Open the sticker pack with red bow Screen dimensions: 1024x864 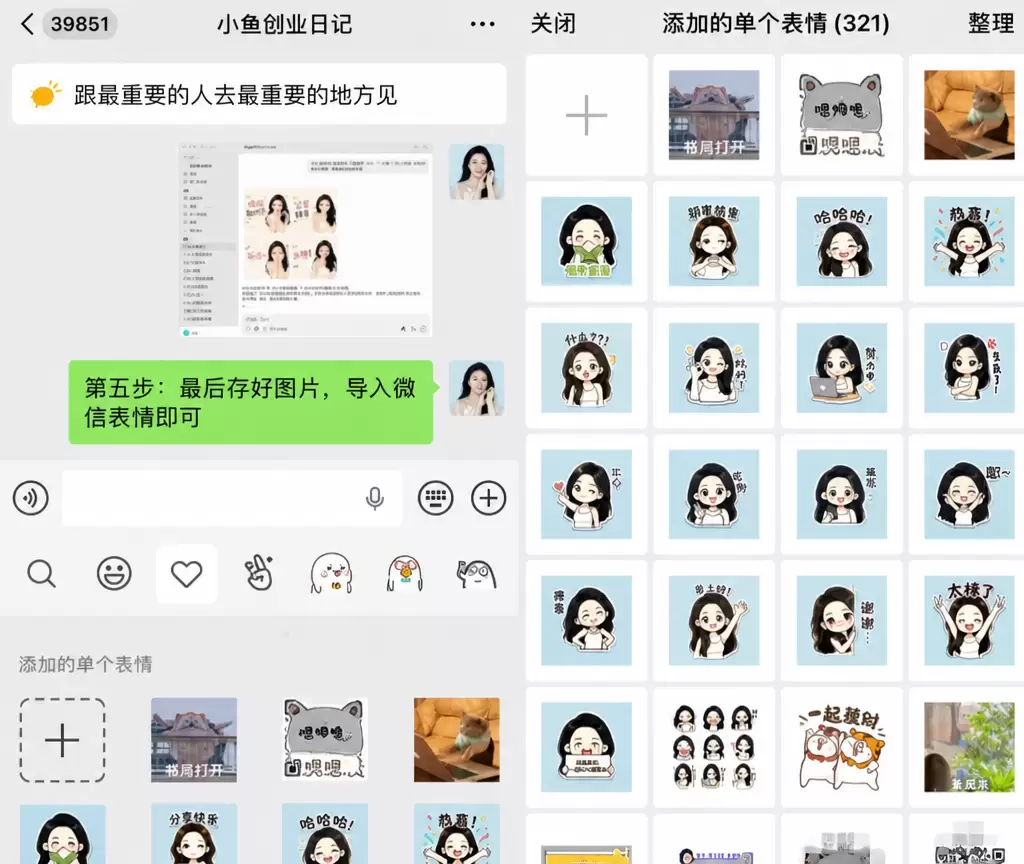405,573
